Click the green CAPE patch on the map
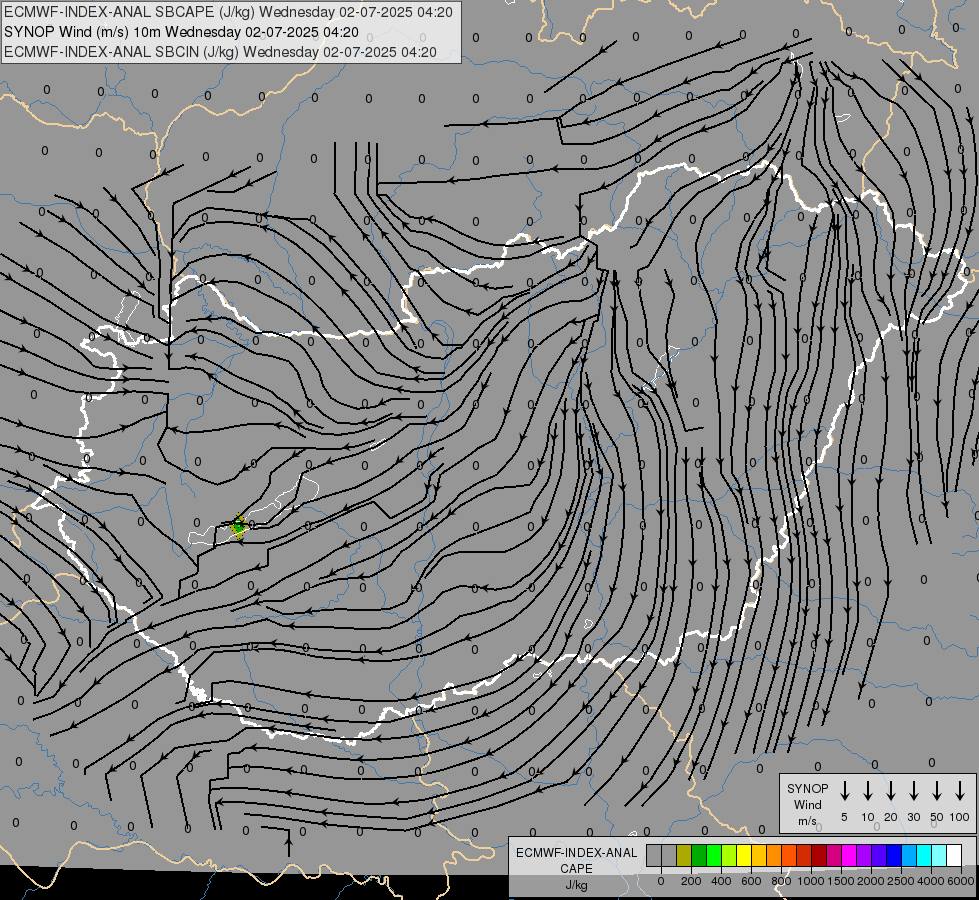This screenshot has height=900, width=979. [239, 527]
